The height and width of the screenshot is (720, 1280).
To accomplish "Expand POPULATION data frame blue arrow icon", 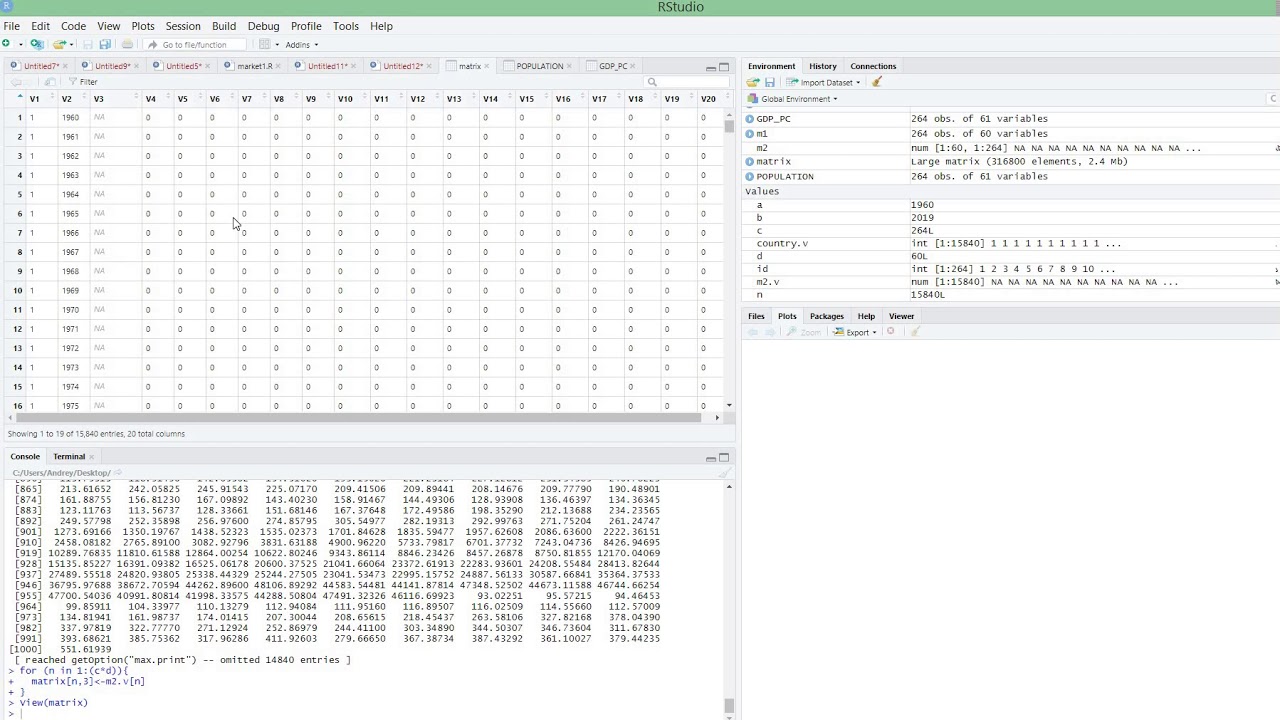I will tap(750, 177).
